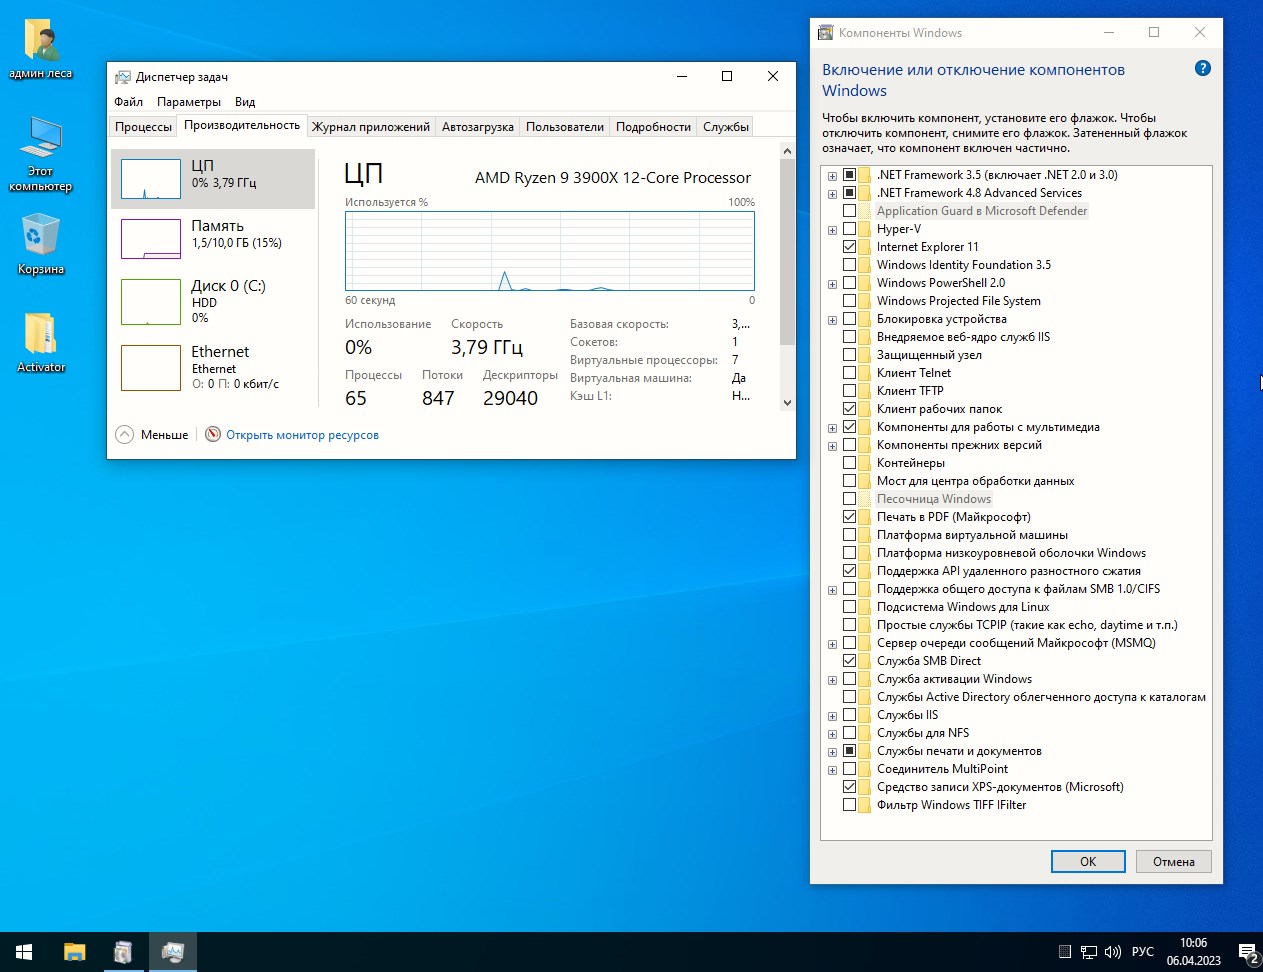Collapse Task Manager with the Меньше chevron
Image resolution: width=1263 pixels, height=972 pixels.
pos(125,435)
